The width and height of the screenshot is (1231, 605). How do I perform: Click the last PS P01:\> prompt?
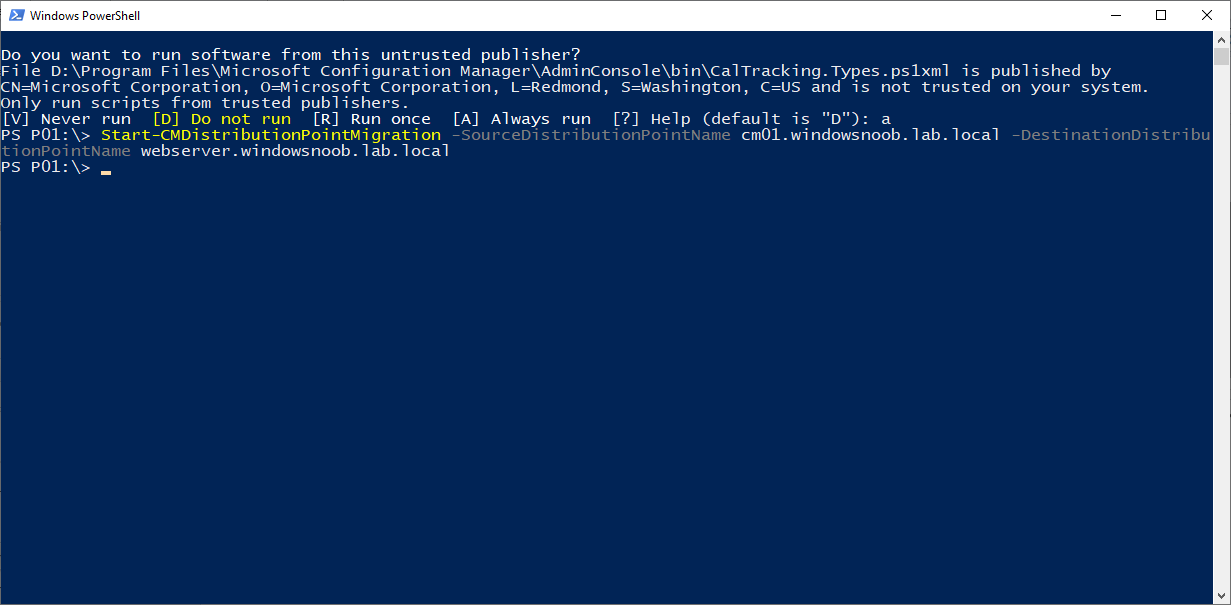pyautogui.click(x=46, y=167)
